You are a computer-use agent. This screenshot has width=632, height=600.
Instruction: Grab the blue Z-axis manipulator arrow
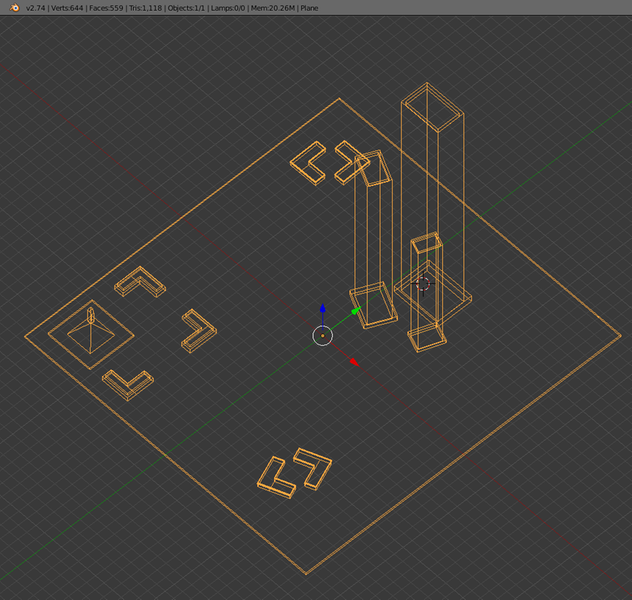coord(322,311)
